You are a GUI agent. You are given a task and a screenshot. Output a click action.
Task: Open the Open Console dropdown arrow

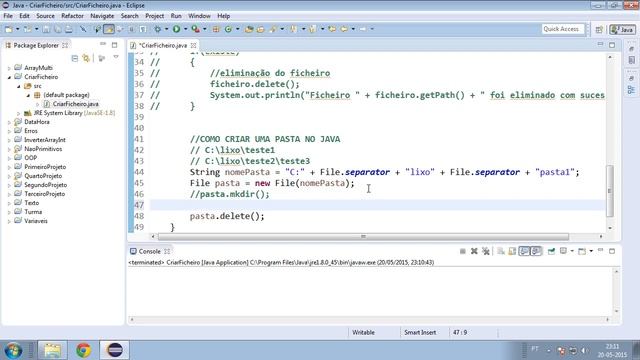coord(591,251)
